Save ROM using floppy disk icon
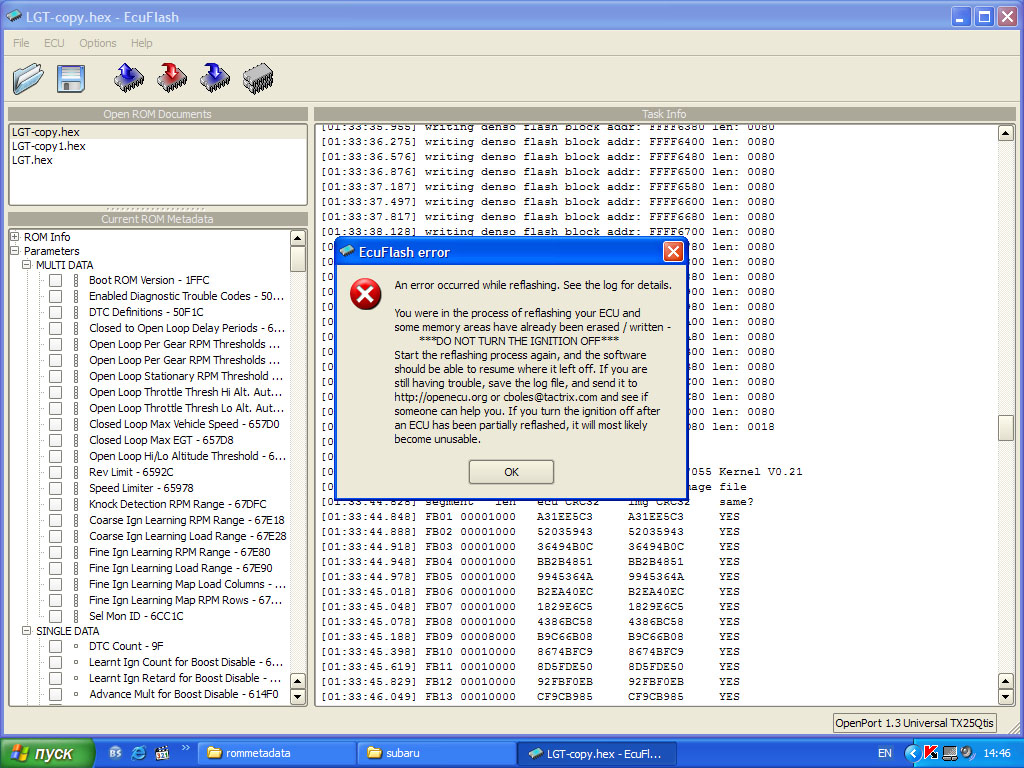 click(x=71, y=79)
